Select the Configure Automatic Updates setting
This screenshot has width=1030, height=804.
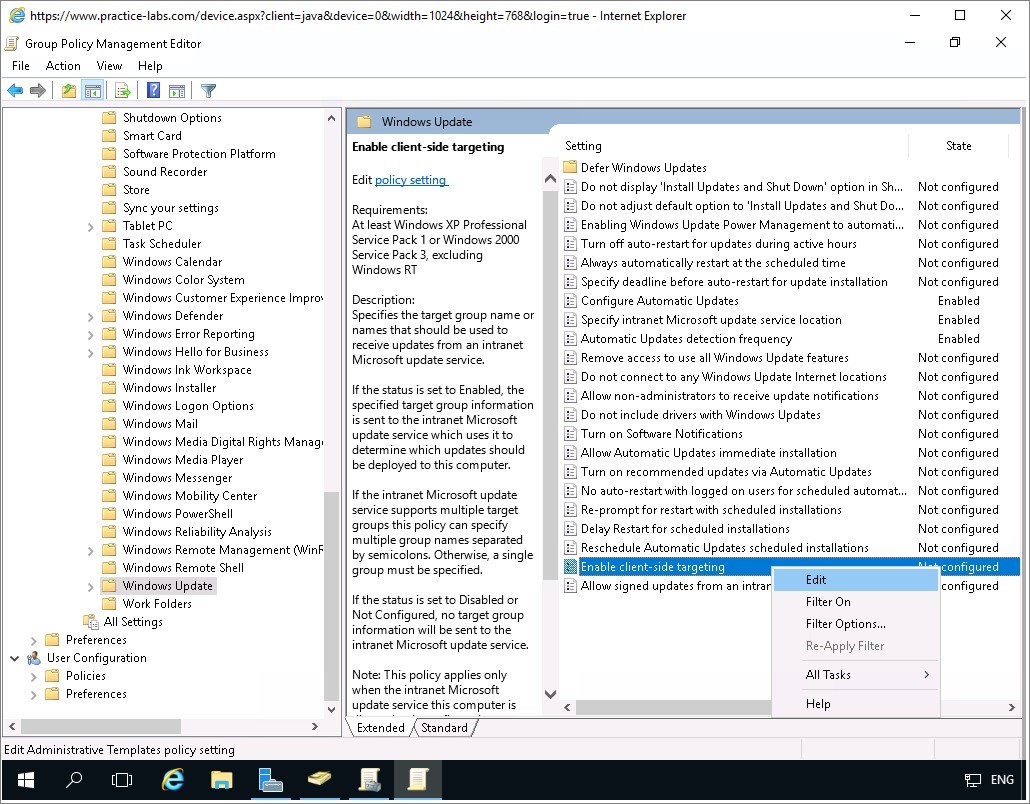[x=659, y=301]
